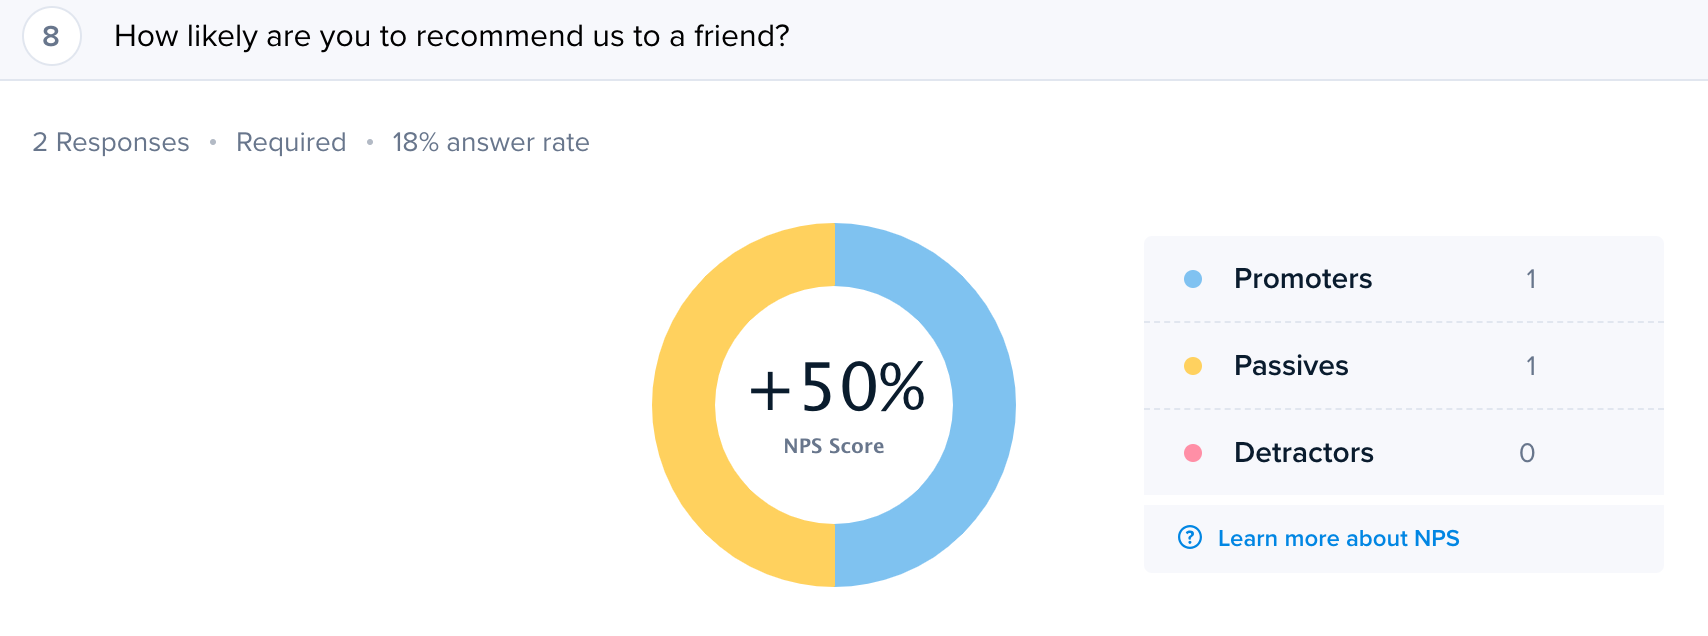Screen dimensions: 1708x636
Task: Select the blue Promoters legend dot
Action: click(1193, 279)
